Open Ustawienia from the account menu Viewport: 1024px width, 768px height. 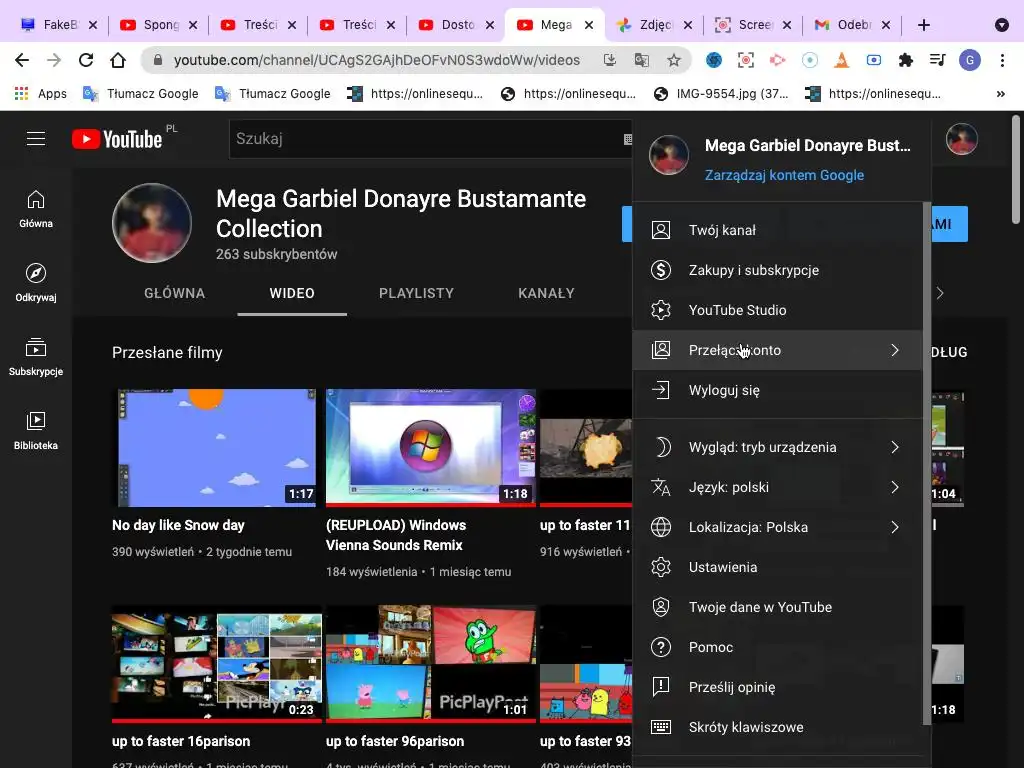coord(777,567)
